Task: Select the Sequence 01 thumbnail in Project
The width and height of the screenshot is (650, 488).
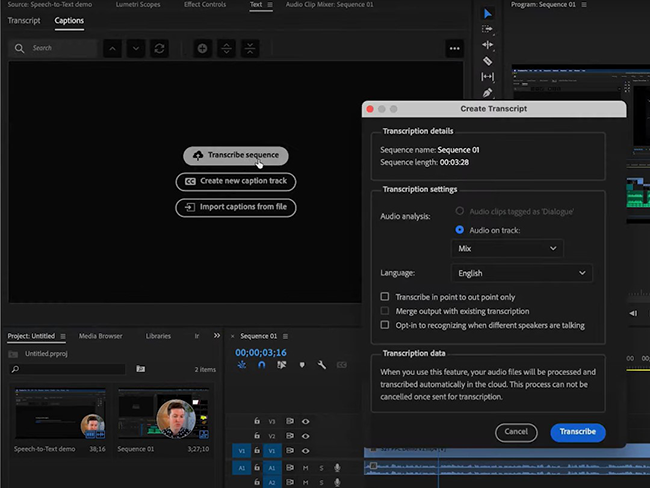Action: [x=163, y=413]
